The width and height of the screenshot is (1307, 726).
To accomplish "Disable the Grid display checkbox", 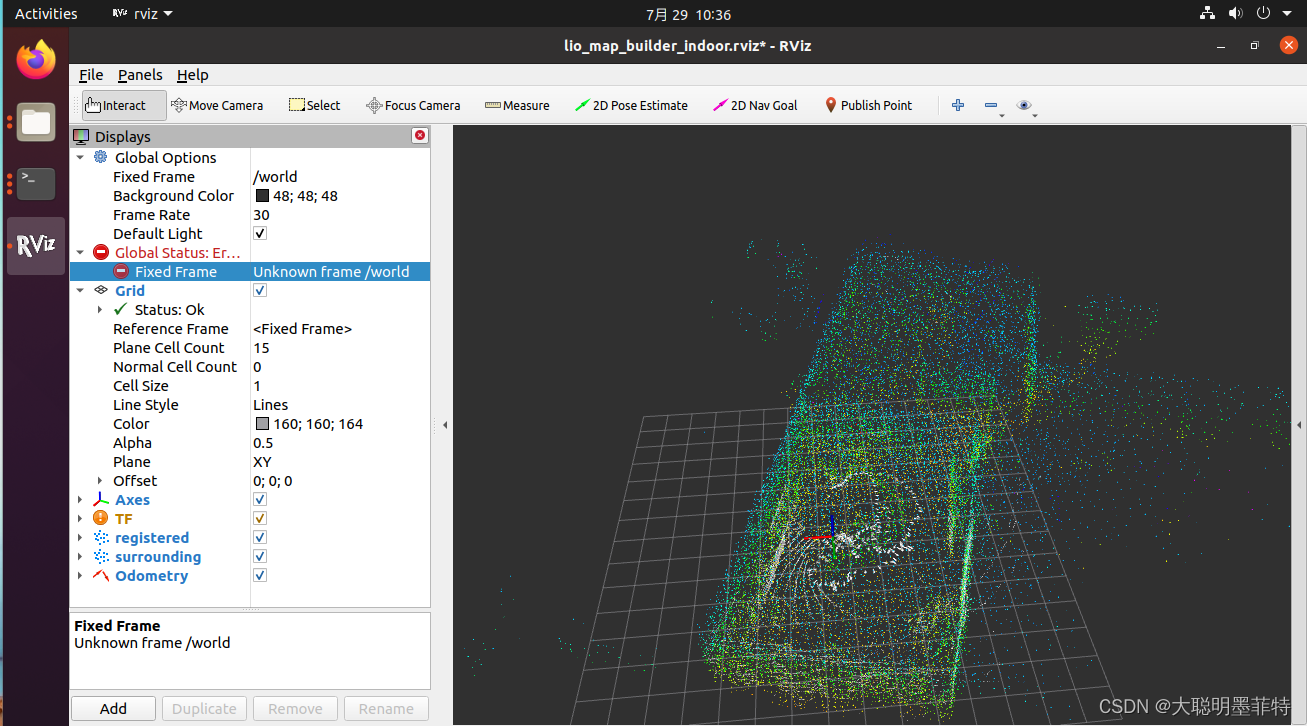I will [x=259, y=290].
